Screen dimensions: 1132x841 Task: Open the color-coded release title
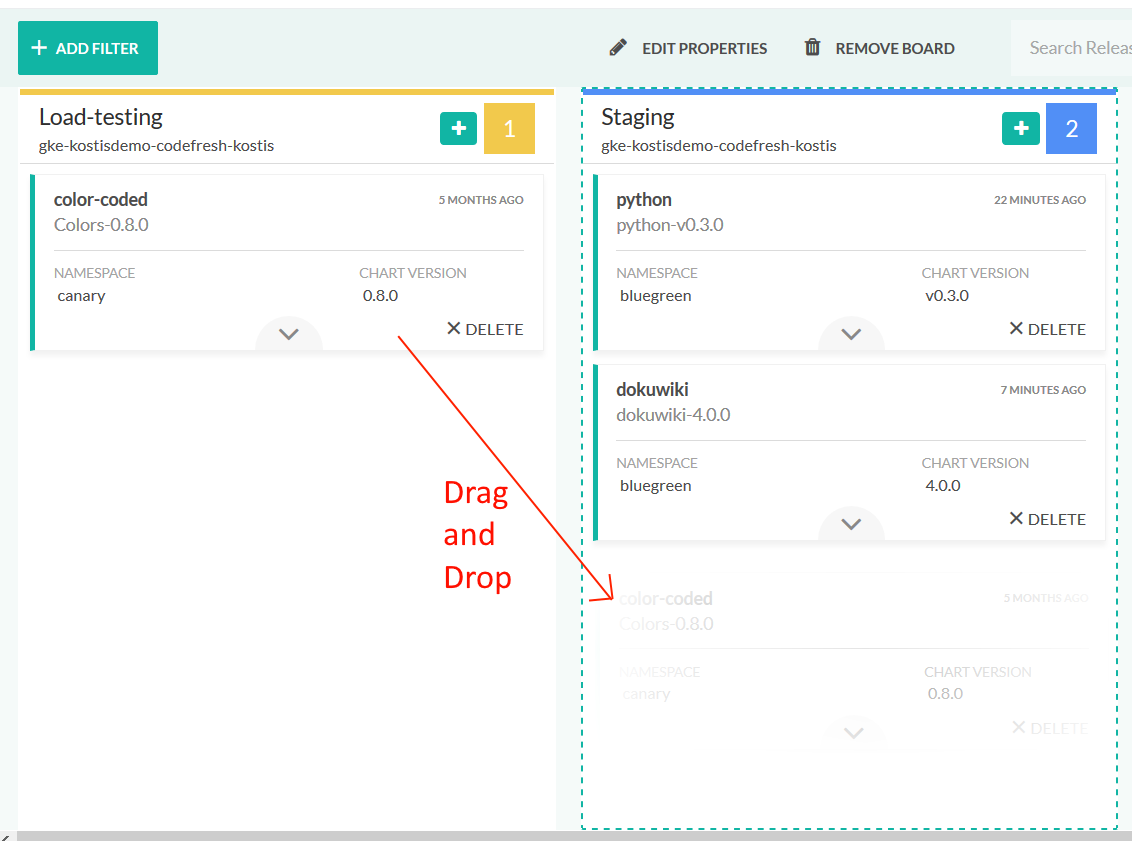(x=101, y=200)
